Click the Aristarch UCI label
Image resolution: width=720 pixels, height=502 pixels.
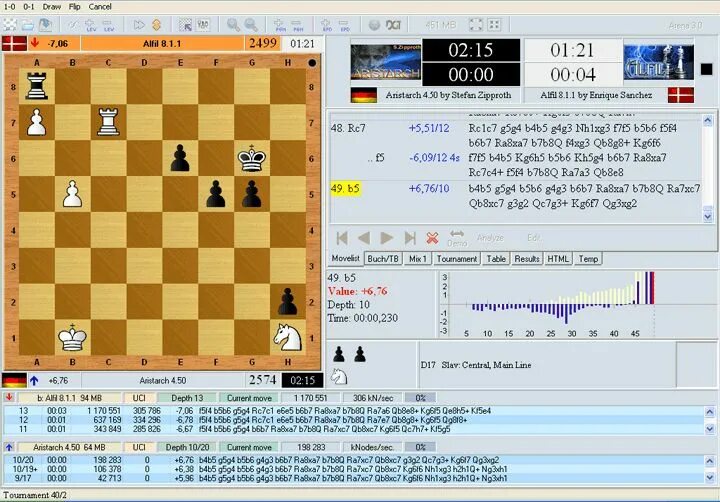point(139,447)
